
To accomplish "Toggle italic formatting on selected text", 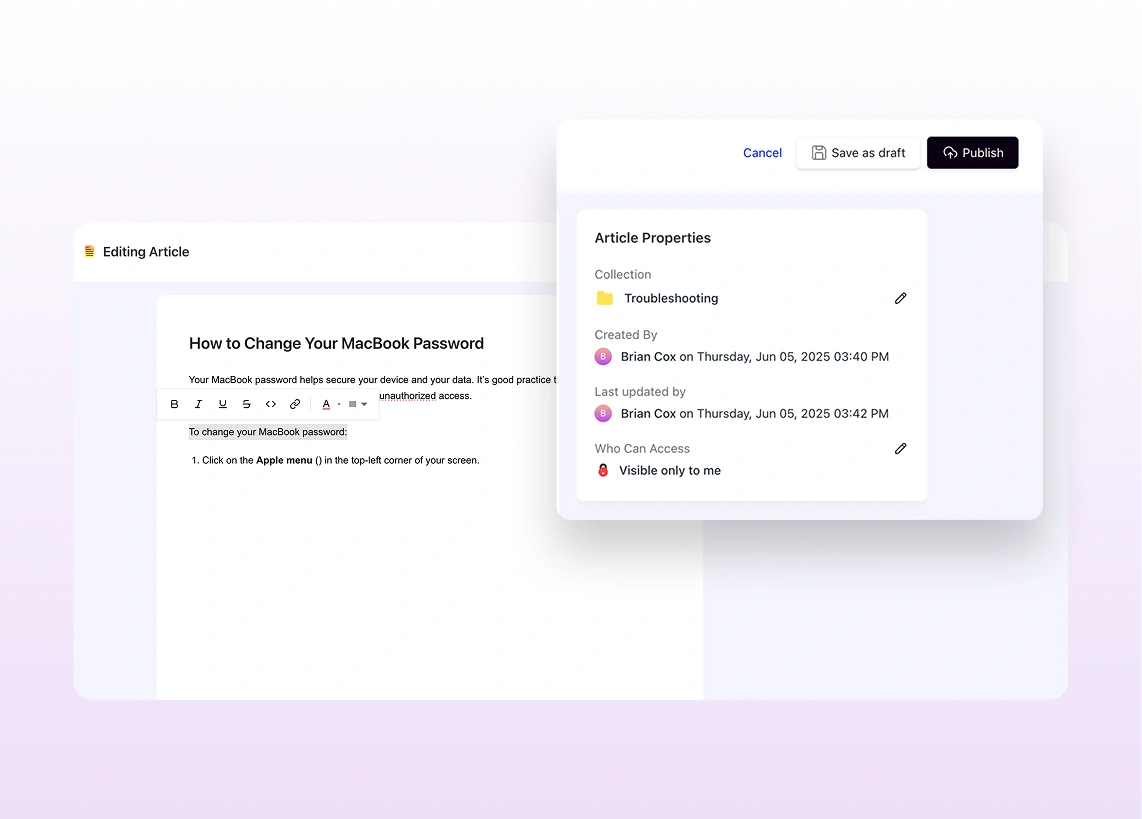I will click(x=198, y=404).
